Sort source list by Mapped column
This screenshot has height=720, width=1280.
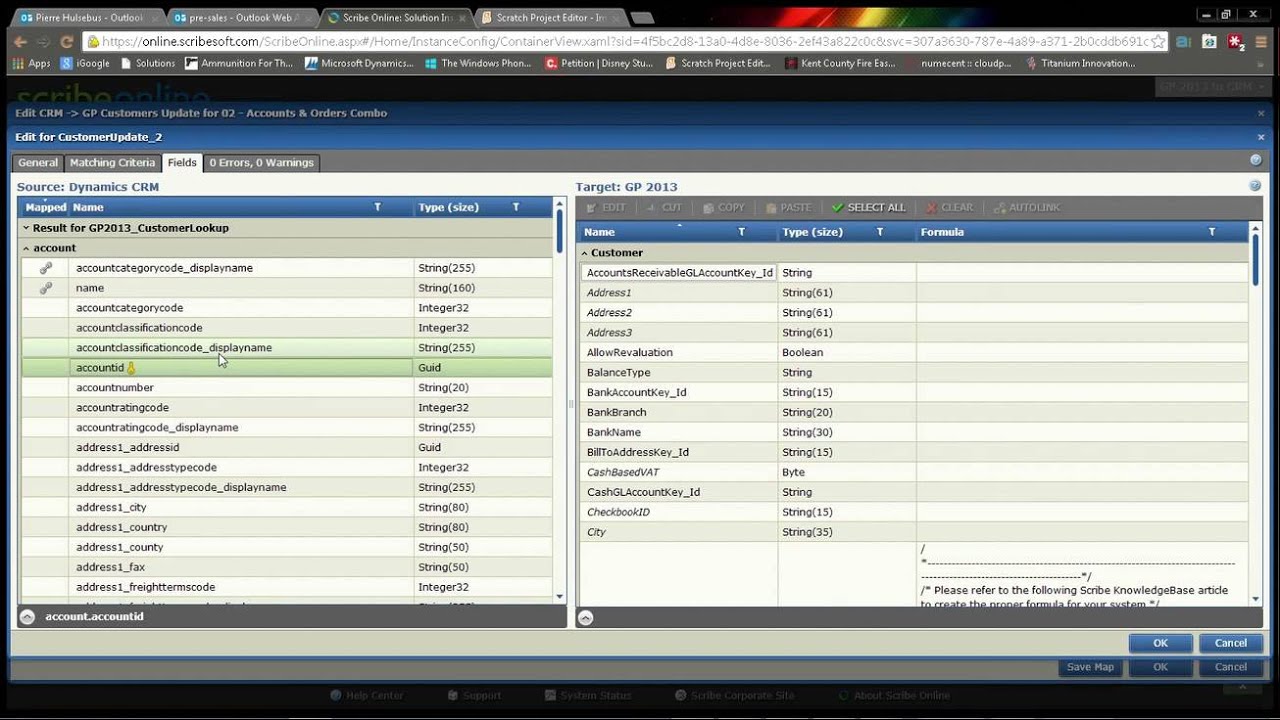click(x=45, y=207)
